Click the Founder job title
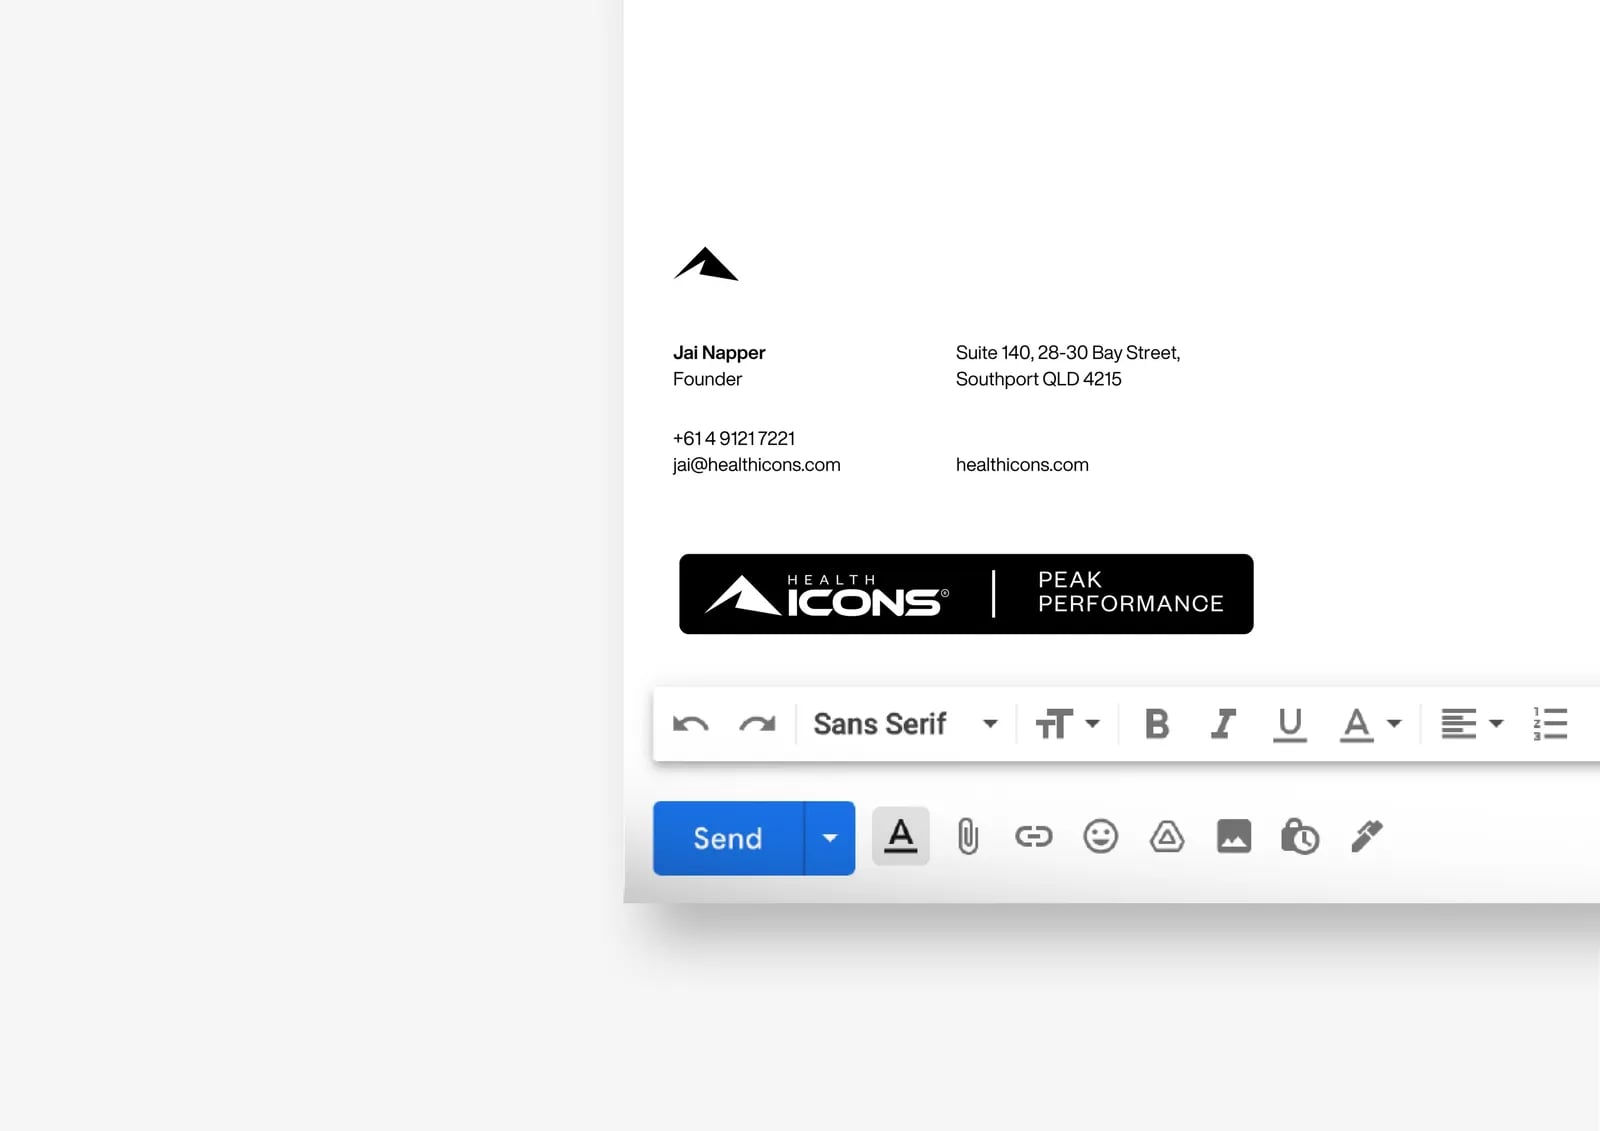The width and height of the screenshot is (1600, 1131). coord(708,379)
